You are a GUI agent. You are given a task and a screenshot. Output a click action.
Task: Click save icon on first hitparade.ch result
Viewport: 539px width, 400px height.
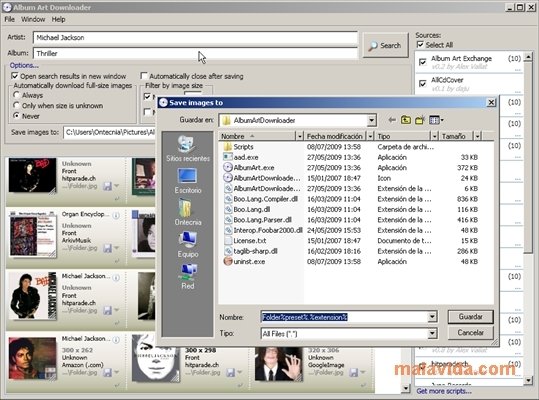tap(108, 186)
